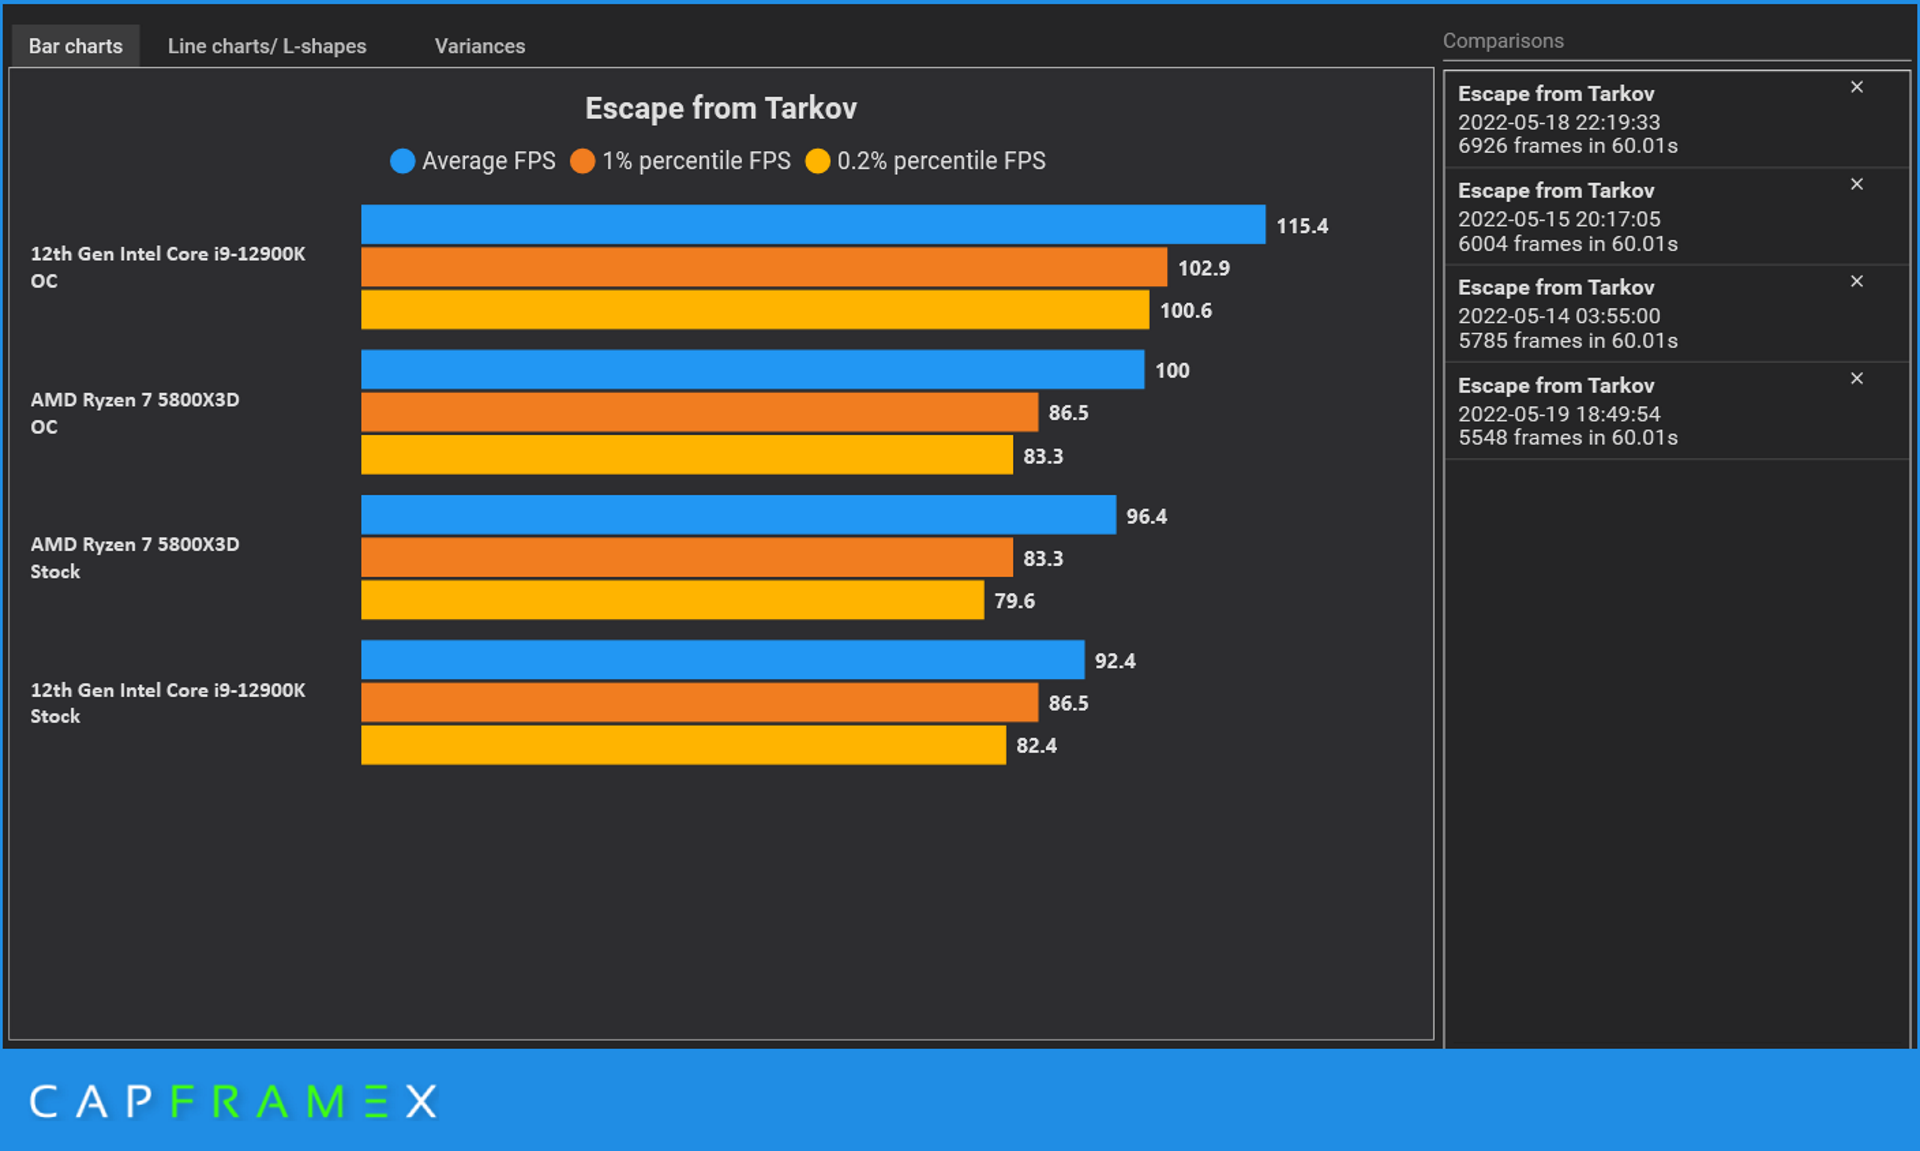1920x1151 pixels.
Task: Toggle the 1% percentile FPS legend marker
Action: coord(582,161)
